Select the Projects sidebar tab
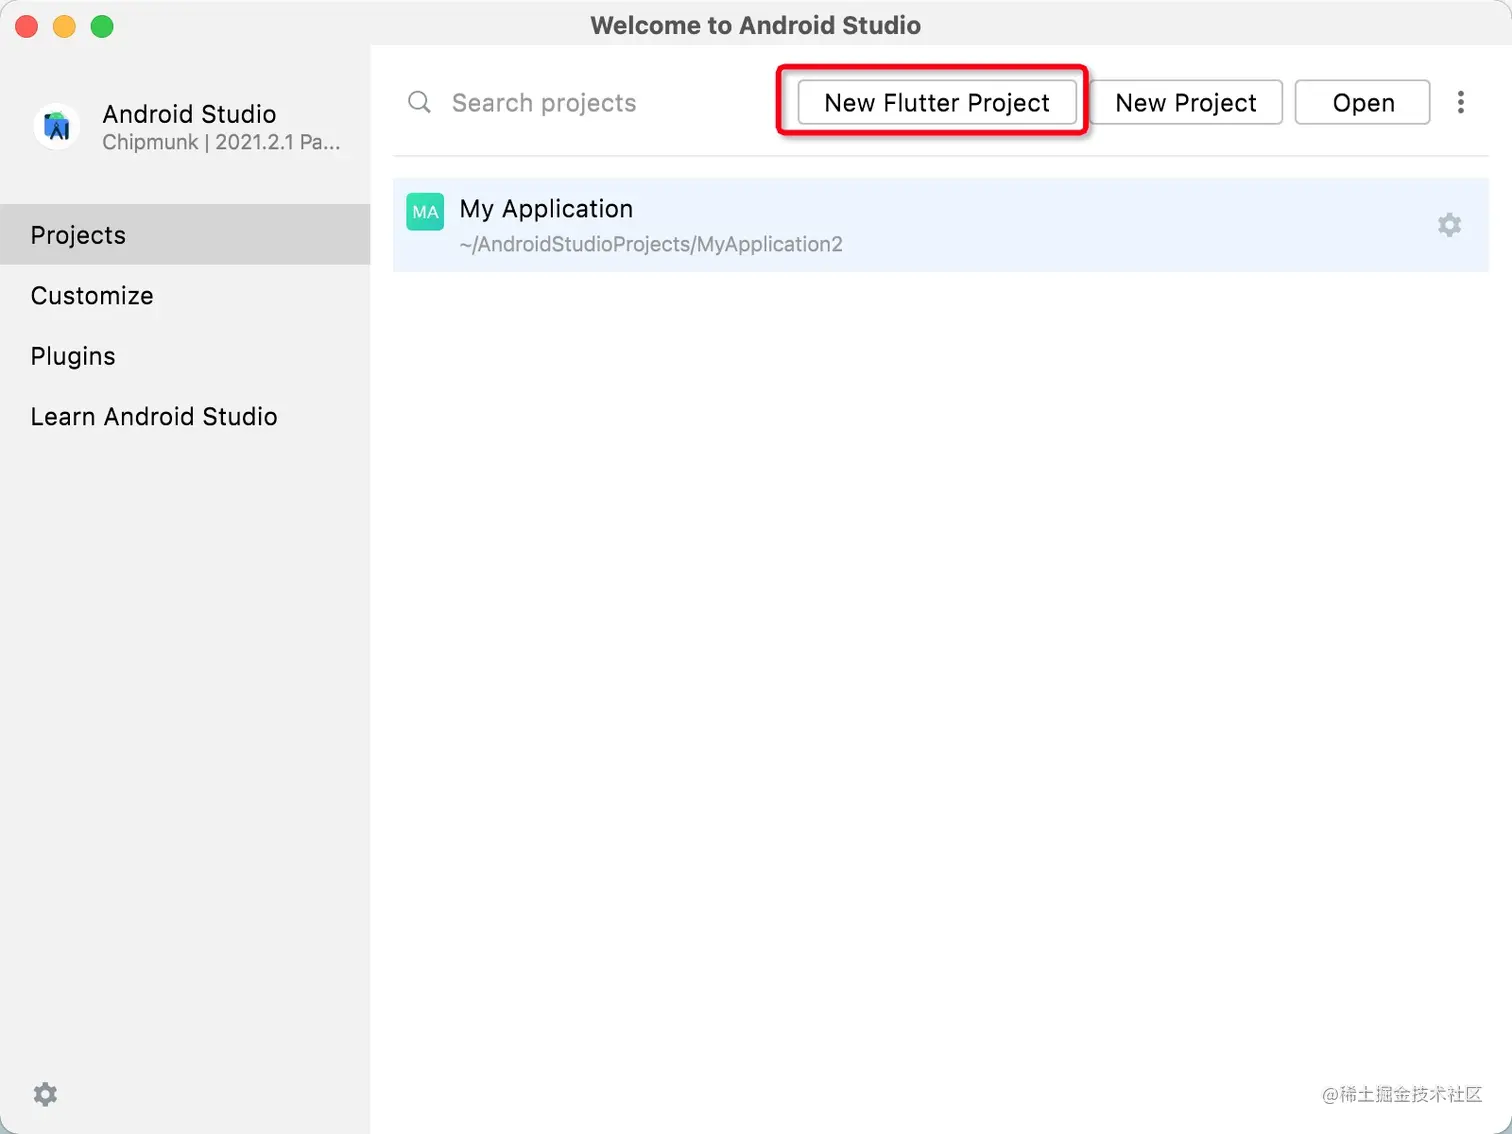Image resolution: width=1512 pixels, height=1134 pixels. coord(185,235)
